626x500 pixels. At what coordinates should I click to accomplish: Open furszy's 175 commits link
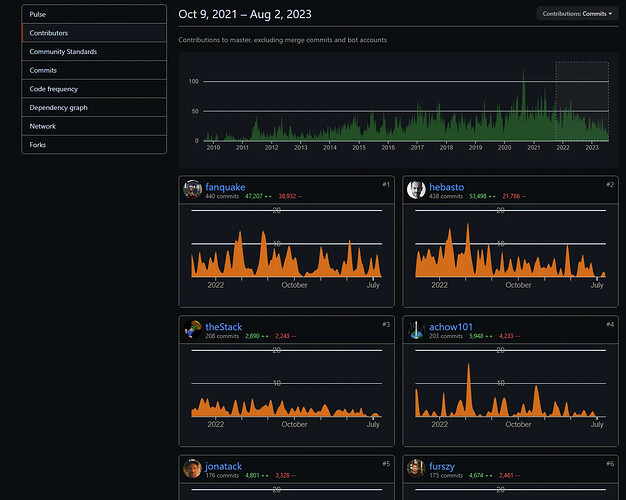click(x=446, y=475)
